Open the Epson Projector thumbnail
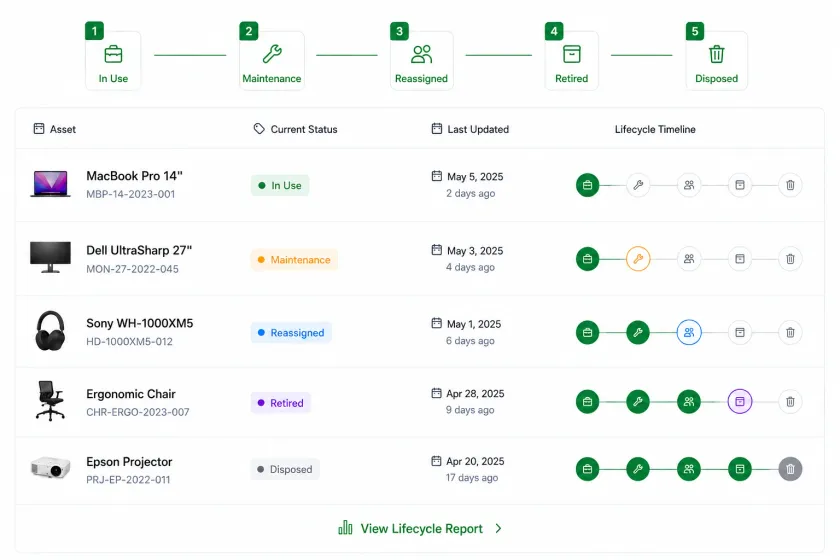840x560 pixels. 50,467
